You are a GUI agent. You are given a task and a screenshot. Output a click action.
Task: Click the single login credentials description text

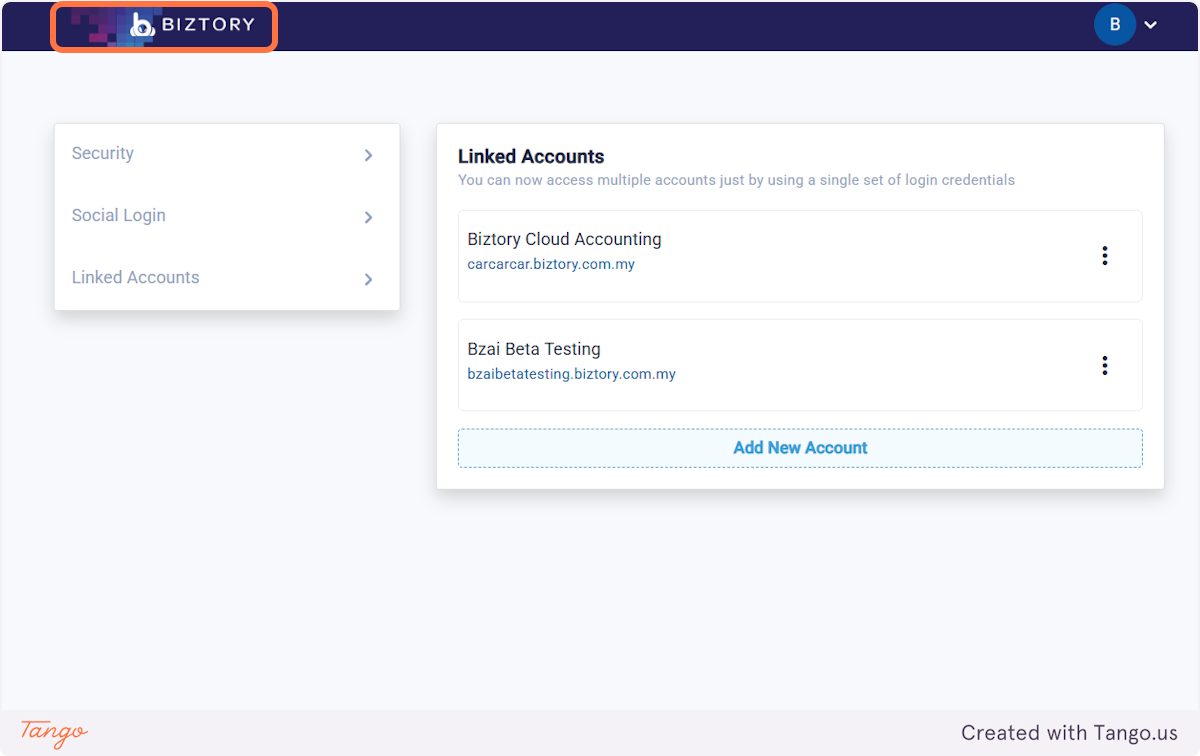point(736,181)
